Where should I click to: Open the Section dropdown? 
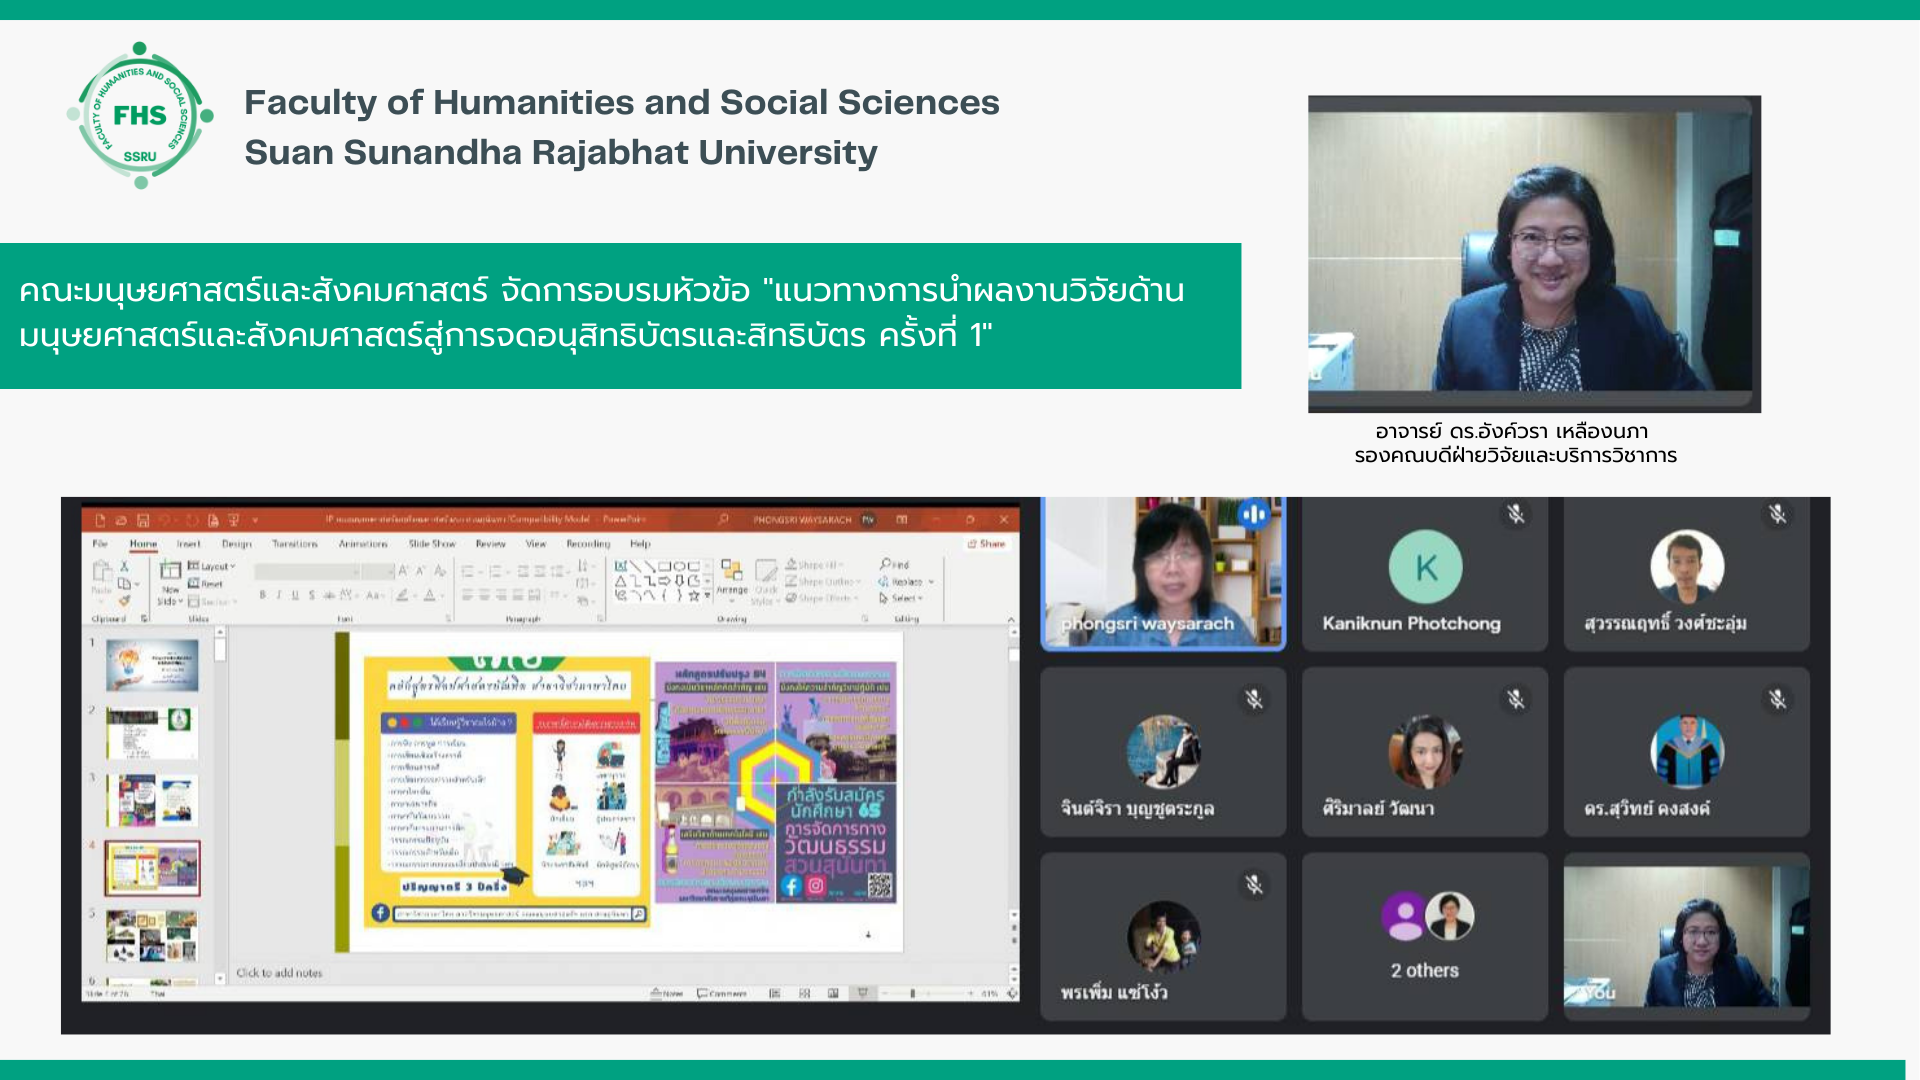(x=211, y=602)
